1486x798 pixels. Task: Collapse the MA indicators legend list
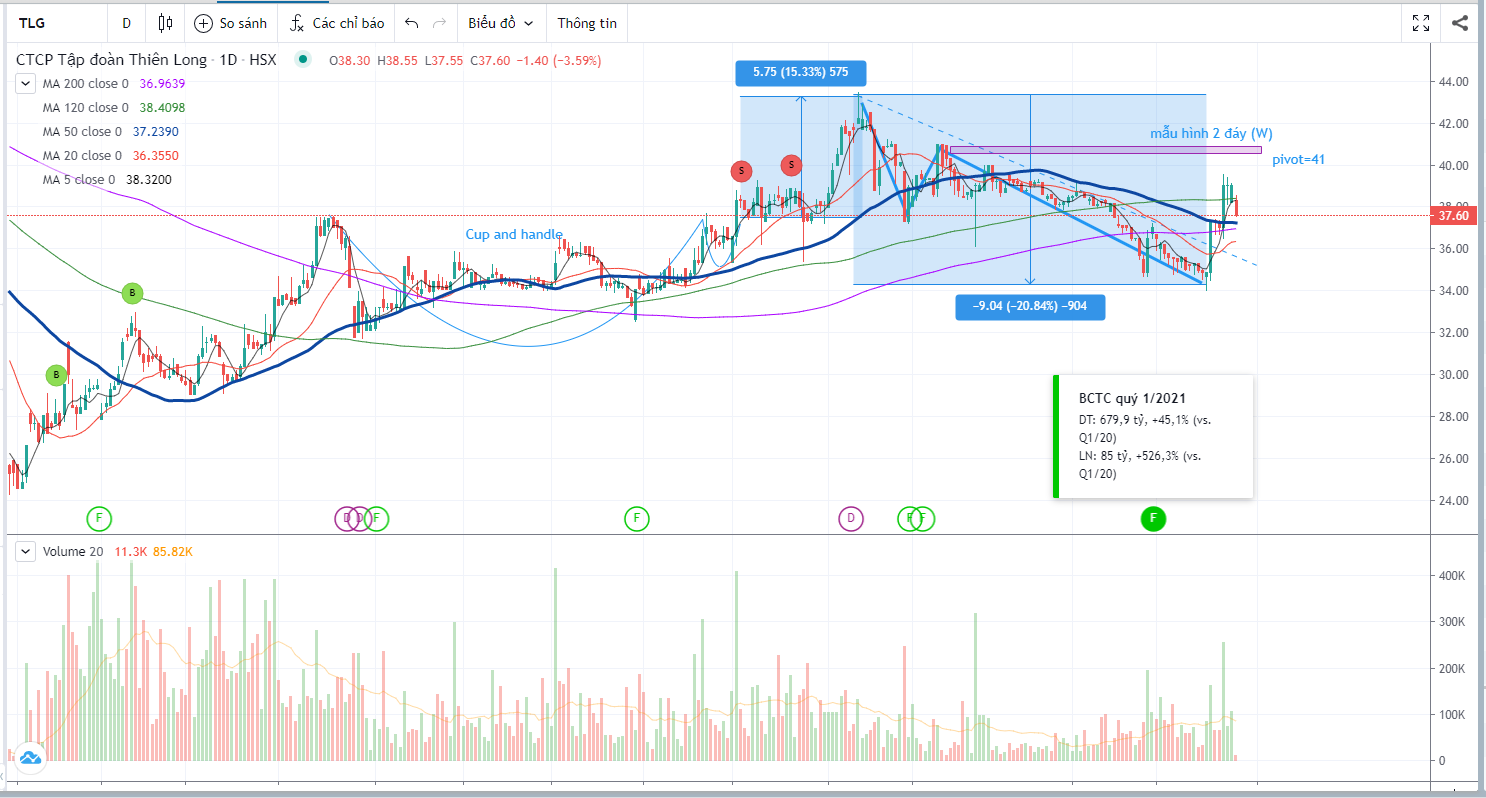[24, 84]
